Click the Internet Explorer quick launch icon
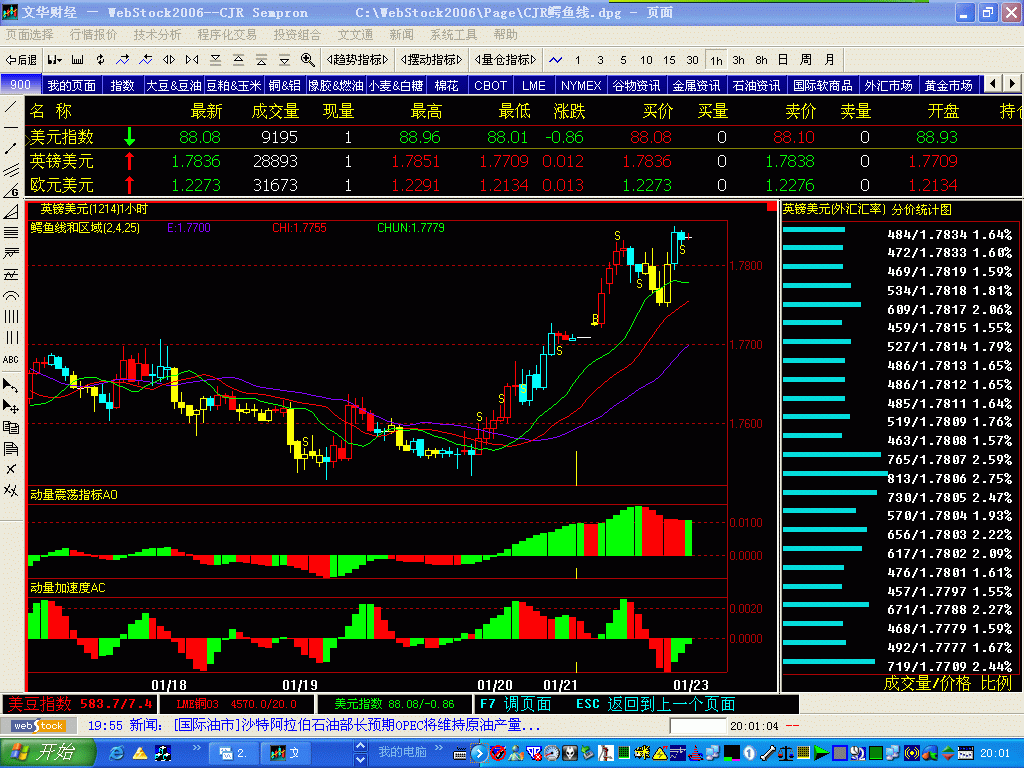This screenshot has width=1024, height=768. (x=116, y=753)
